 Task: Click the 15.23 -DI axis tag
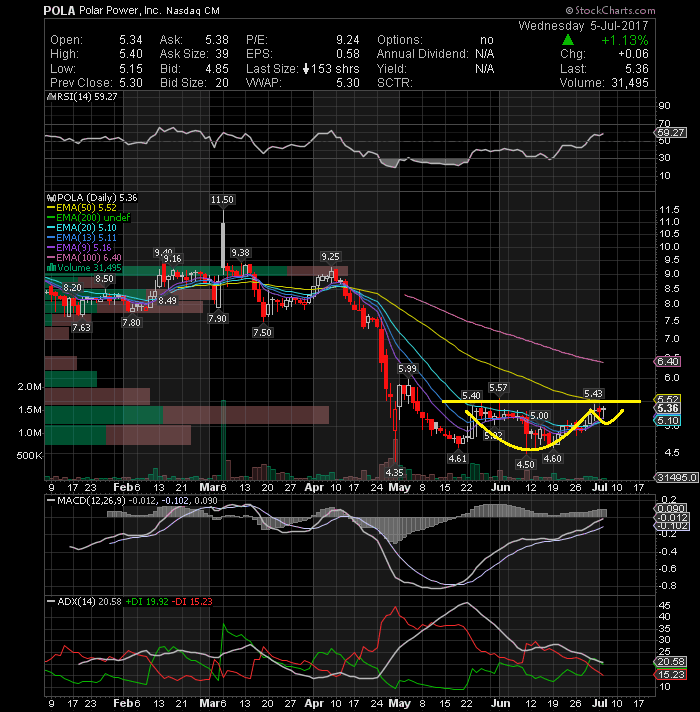tap(670, 675)
